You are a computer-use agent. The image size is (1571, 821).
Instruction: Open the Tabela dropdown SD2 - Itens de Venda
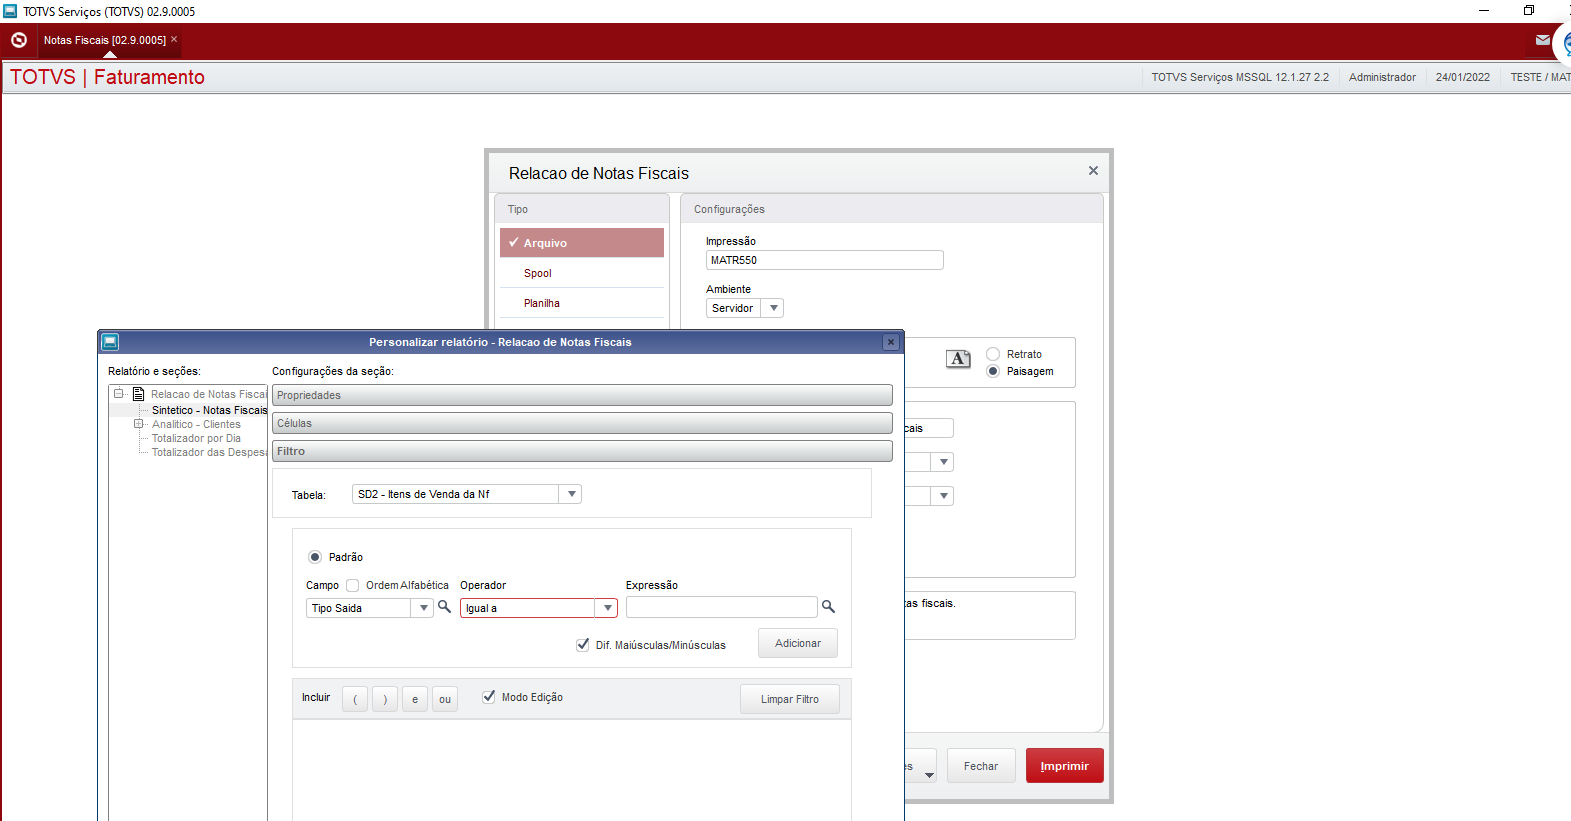tap(571, 494)
